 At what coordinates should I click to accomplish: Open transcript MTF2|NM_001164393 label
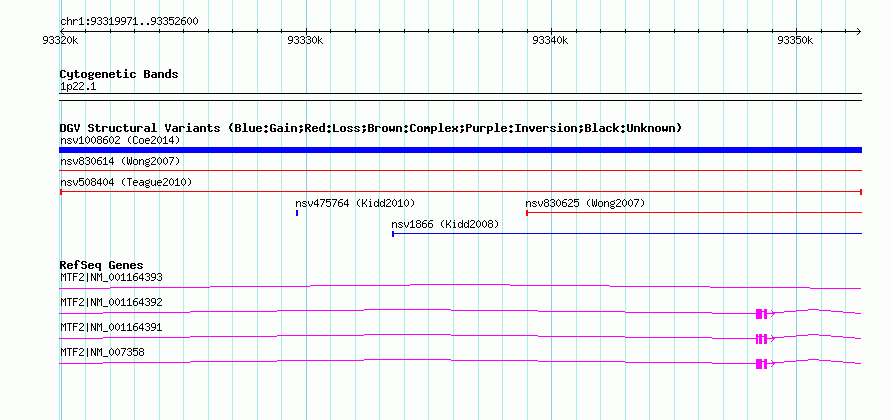(111, 278)
